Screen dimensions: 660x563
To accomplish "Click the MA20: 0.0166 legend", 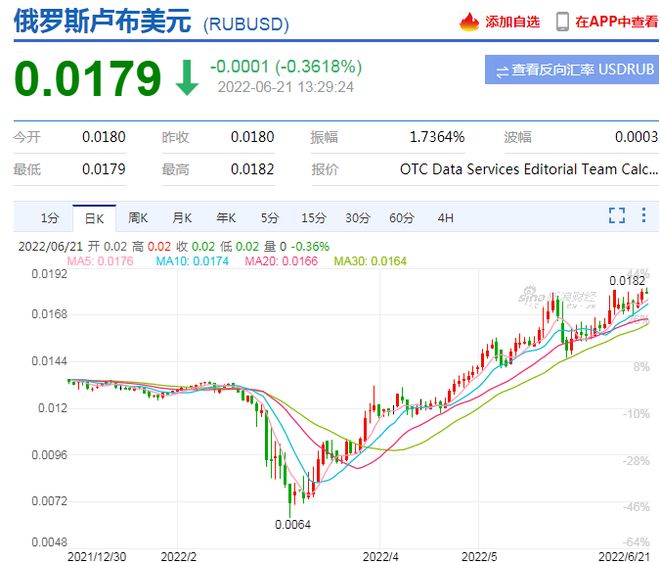I will tap(281, 261).
